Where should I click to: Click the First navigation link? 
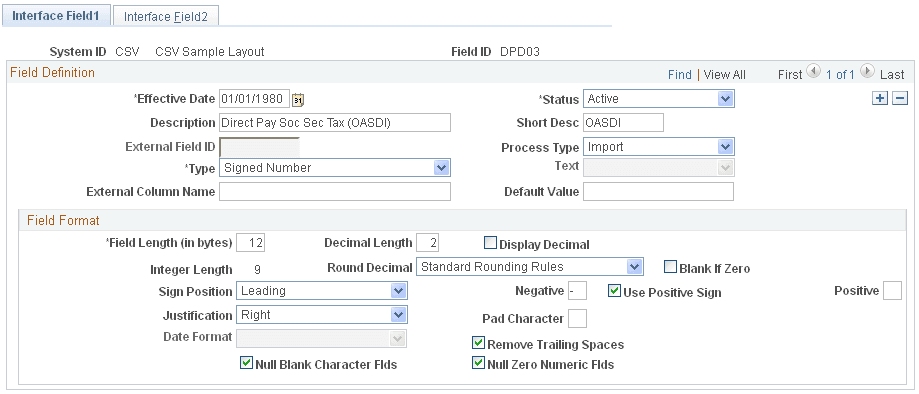tap(790, 74)
